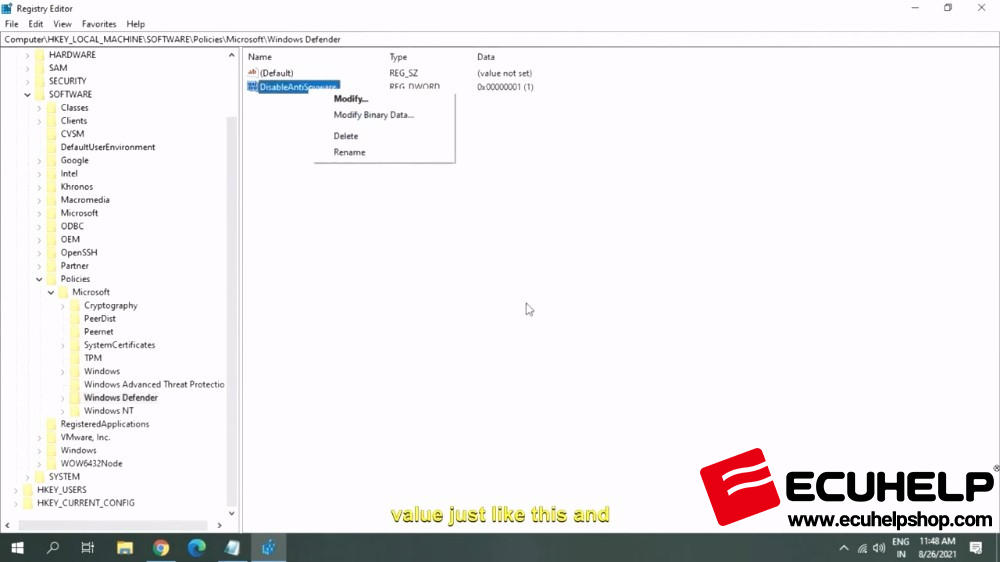Click the DisableAntiSpyware DWORD icon
The image size is (1000, 562).
coord(253,87)
